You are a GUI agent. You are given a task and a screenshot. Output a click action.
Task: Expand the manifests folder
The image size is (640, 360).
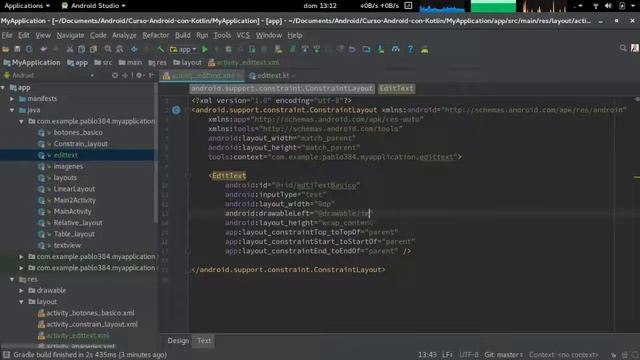pyautogui.click(x=12, y=99)
